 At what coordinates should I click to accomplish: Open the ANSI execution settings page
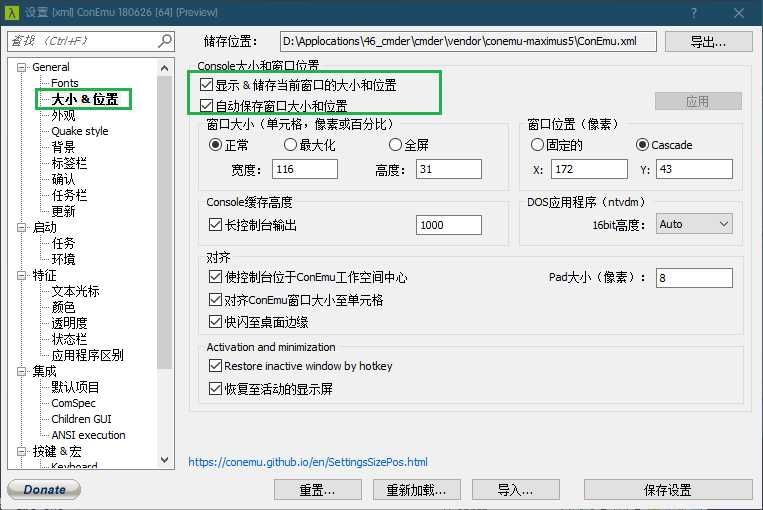coord(88,435)
